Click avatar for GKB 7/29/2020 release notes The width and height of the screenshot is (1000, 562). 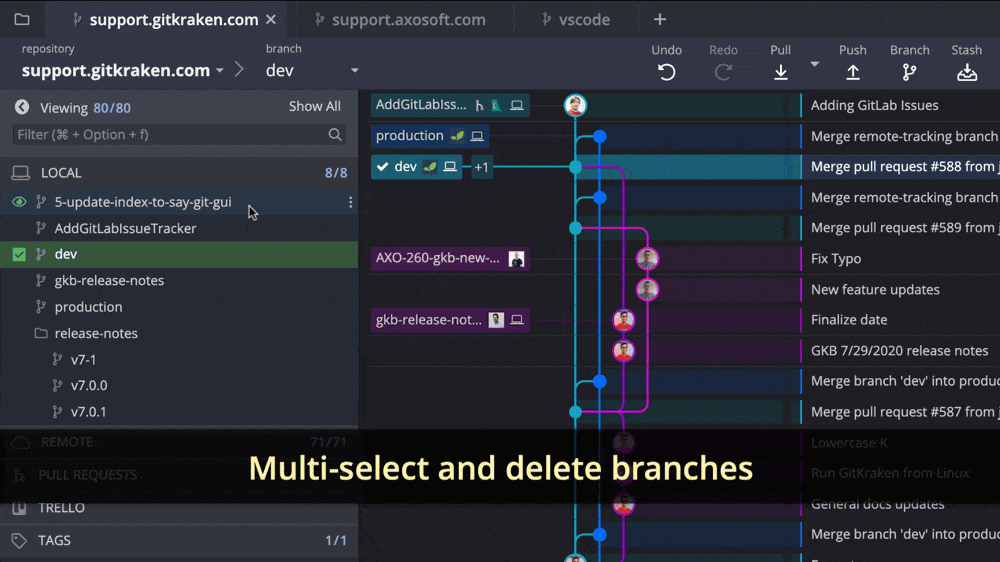[624, 351]
